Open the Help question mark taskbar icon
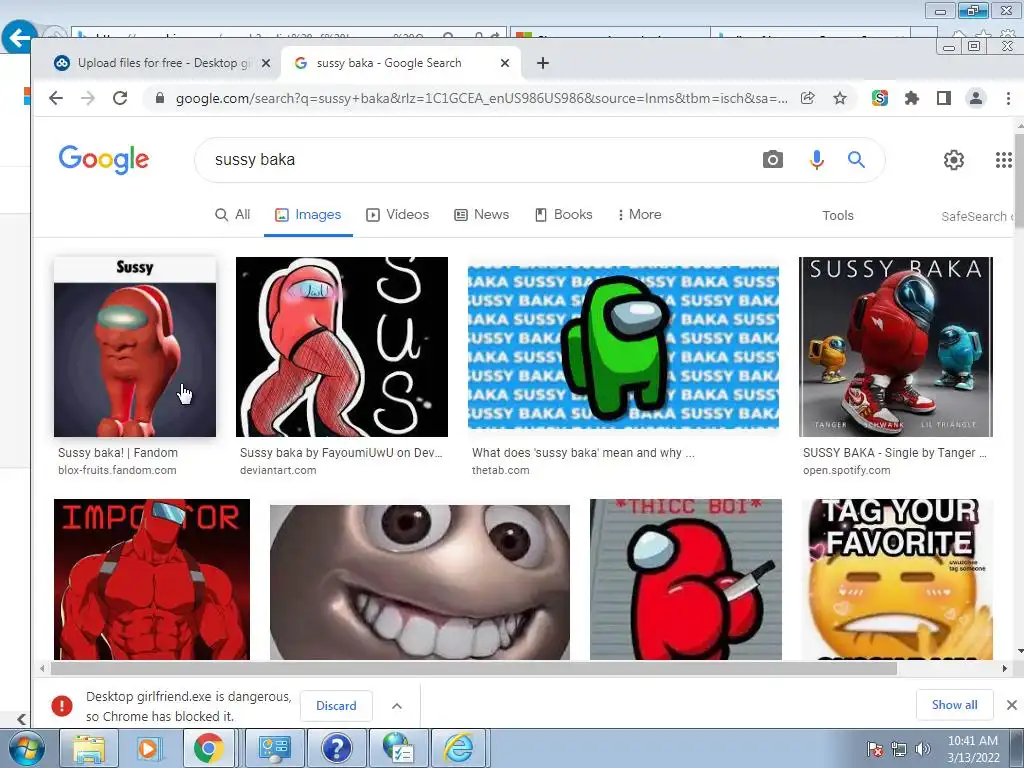Screen dimensions: 1024x768 tap(336, 748)
